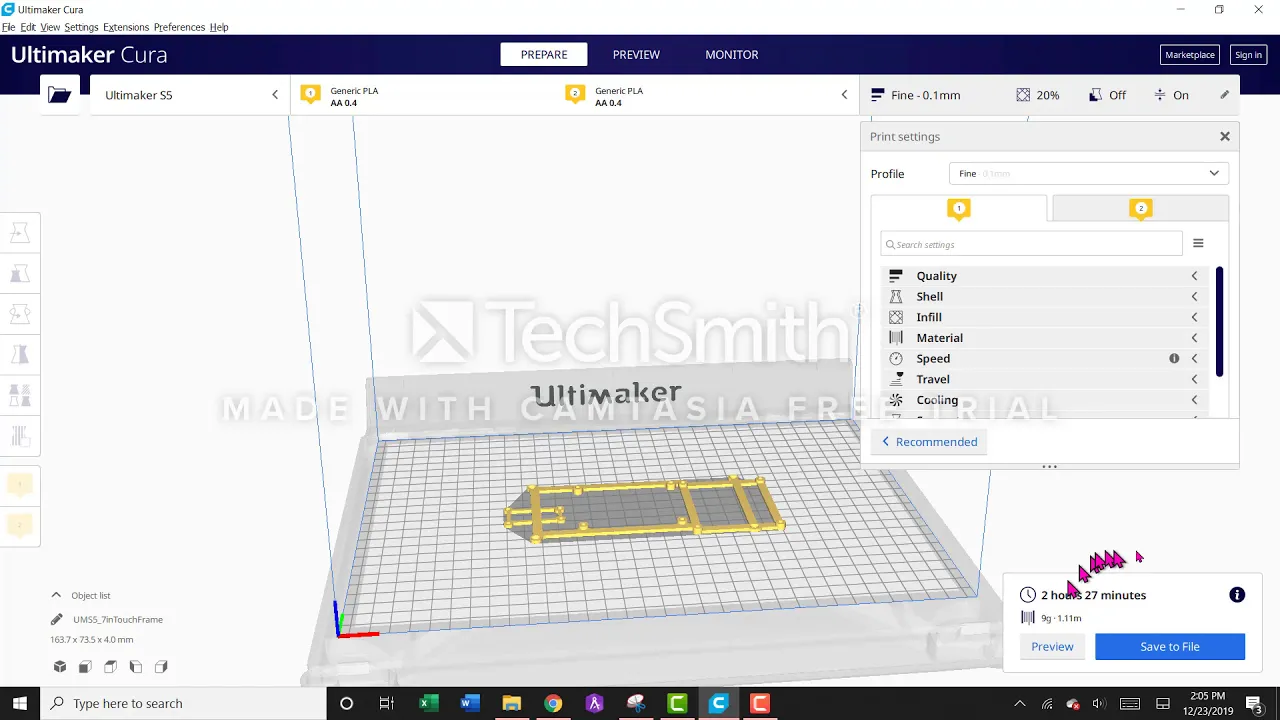Select extruder 2 tab in print settings
This screenshot has width=1280, height=720.
1140,208
